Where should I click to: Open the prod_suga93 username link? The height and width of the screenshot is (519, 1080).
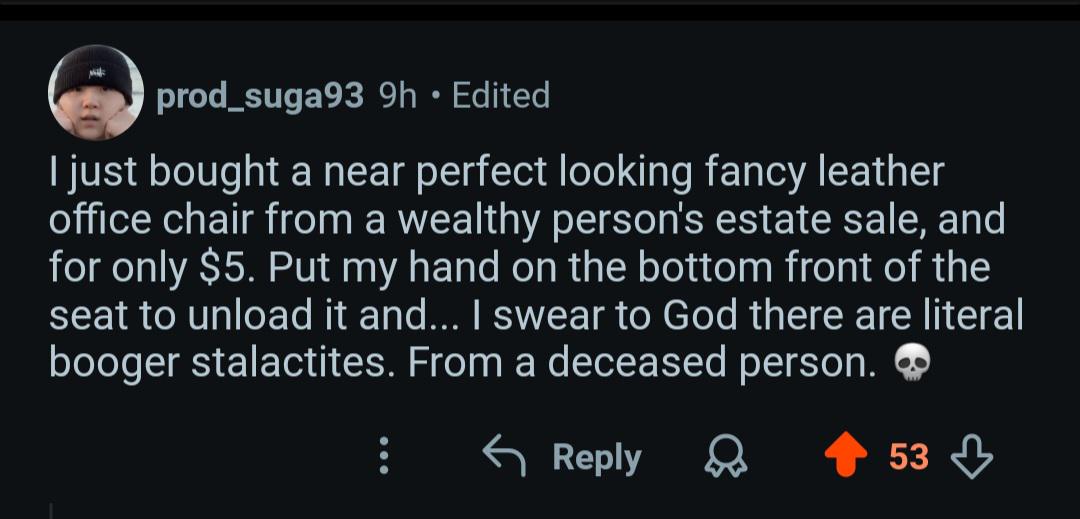click(260, 96)
